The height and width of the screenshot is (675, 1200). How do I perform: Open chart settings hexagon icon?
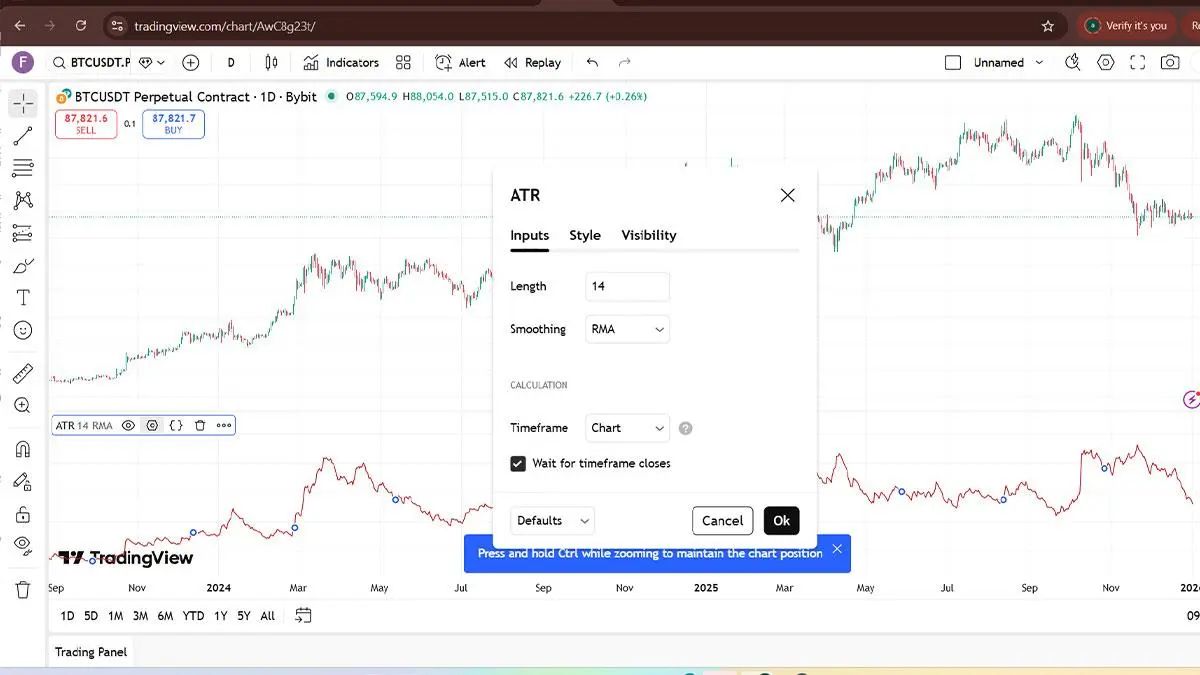[x=1106, y=62]
